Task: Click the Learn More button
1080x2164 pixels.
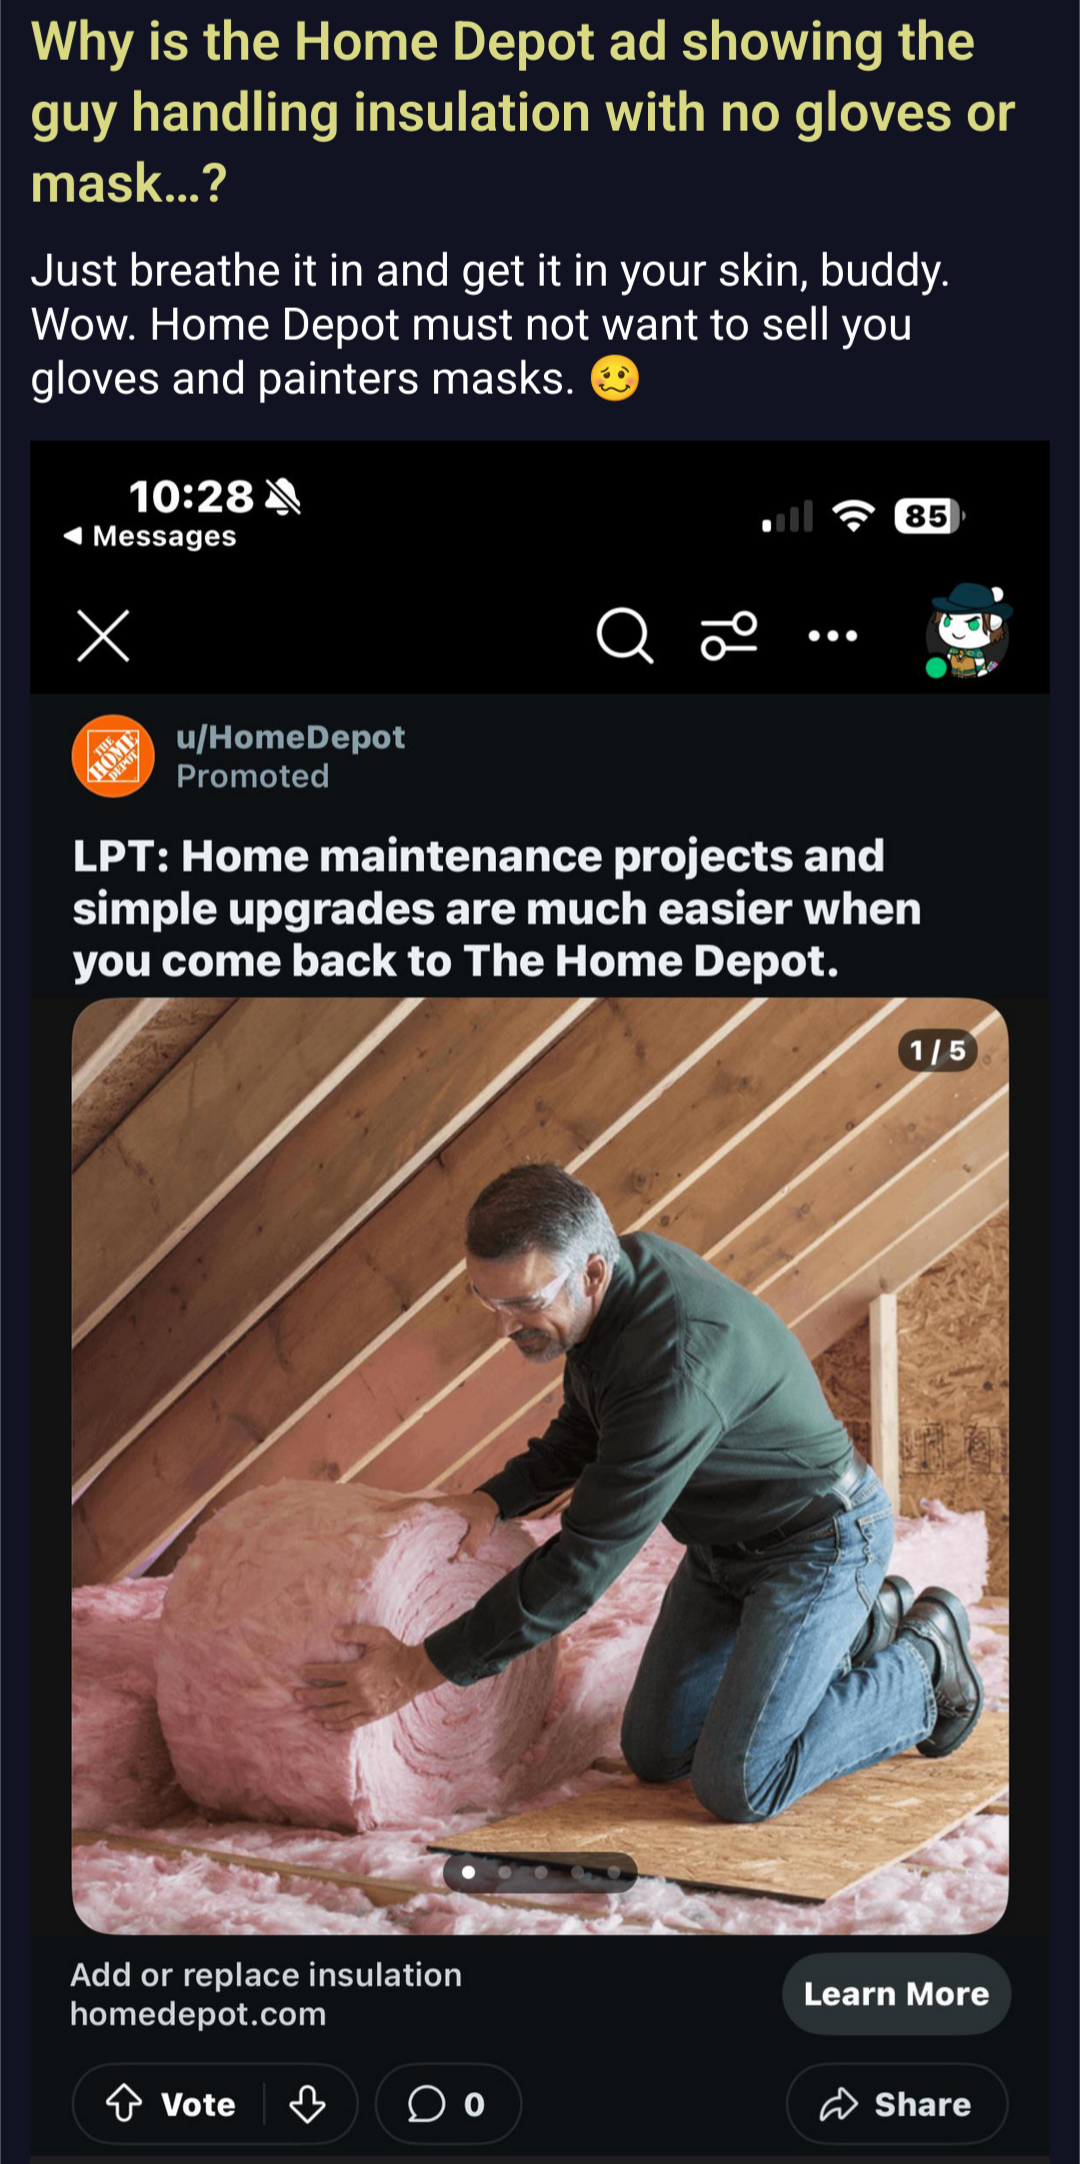Action: click(897, 1993)
